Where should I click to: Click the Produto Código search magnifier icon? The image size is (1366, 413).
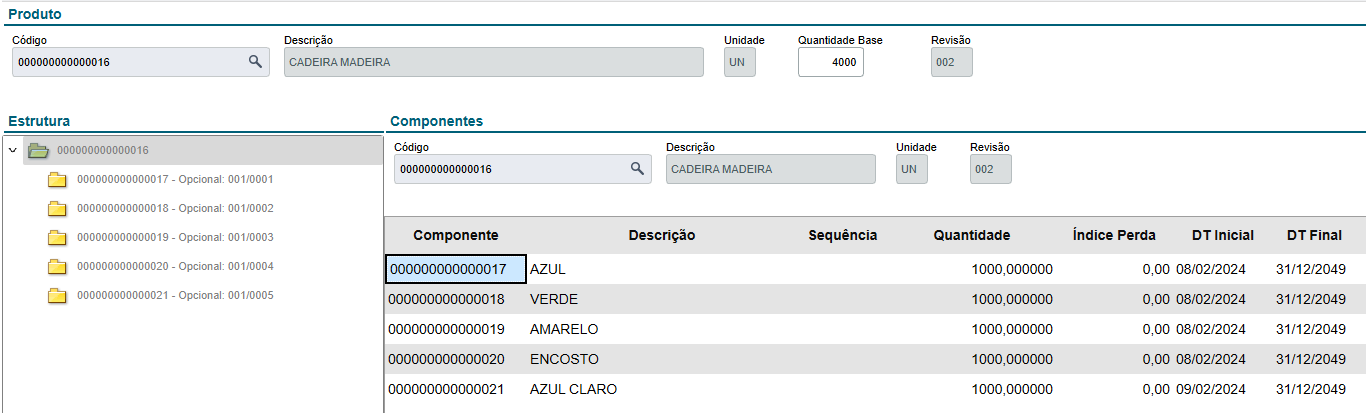[x=255, y=62]
